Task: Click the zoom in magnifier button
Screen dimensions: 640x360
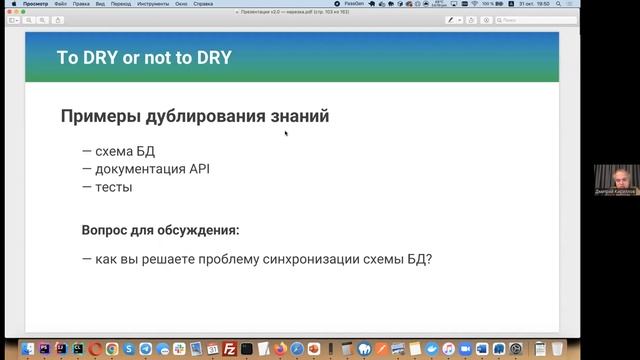Action: pyautogui.click(x=42, y=20)
